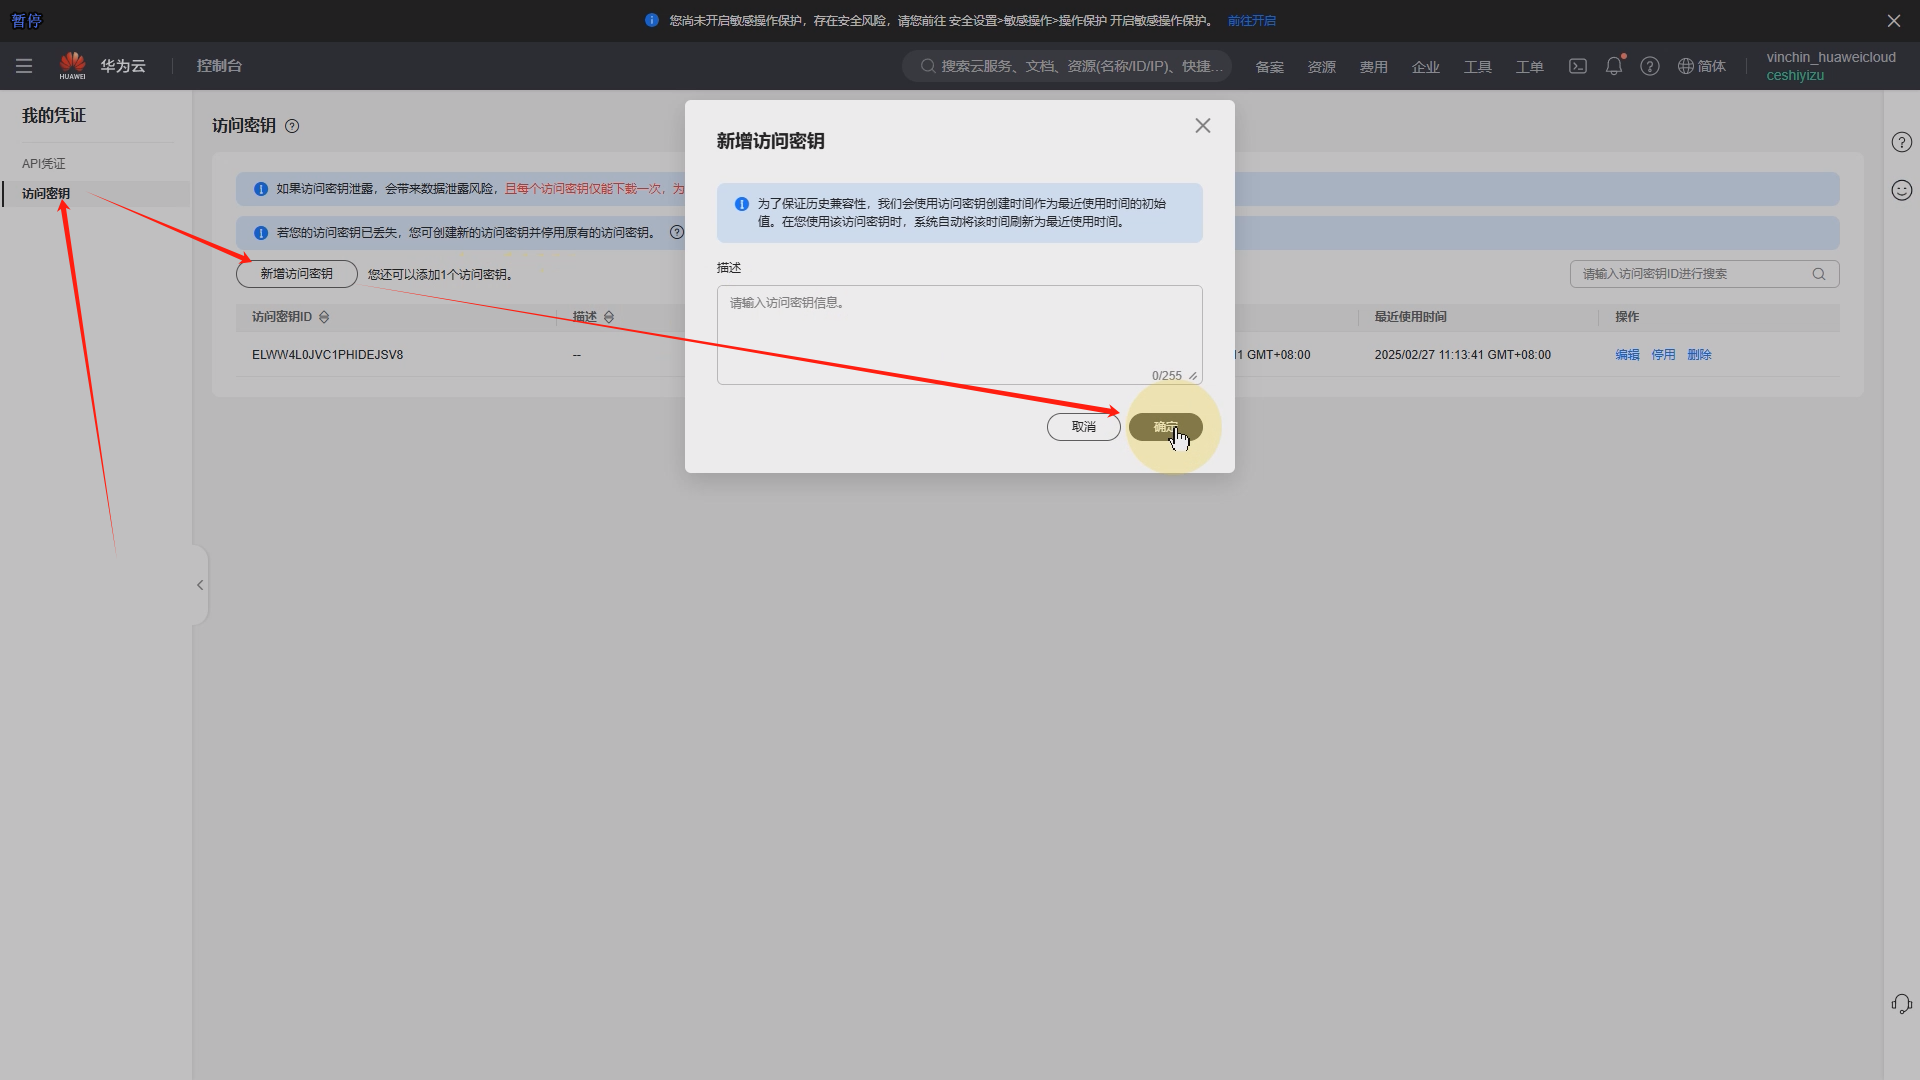Open the notification bell
This screenshot has height=1080, width=1920.
point(1614,66)
